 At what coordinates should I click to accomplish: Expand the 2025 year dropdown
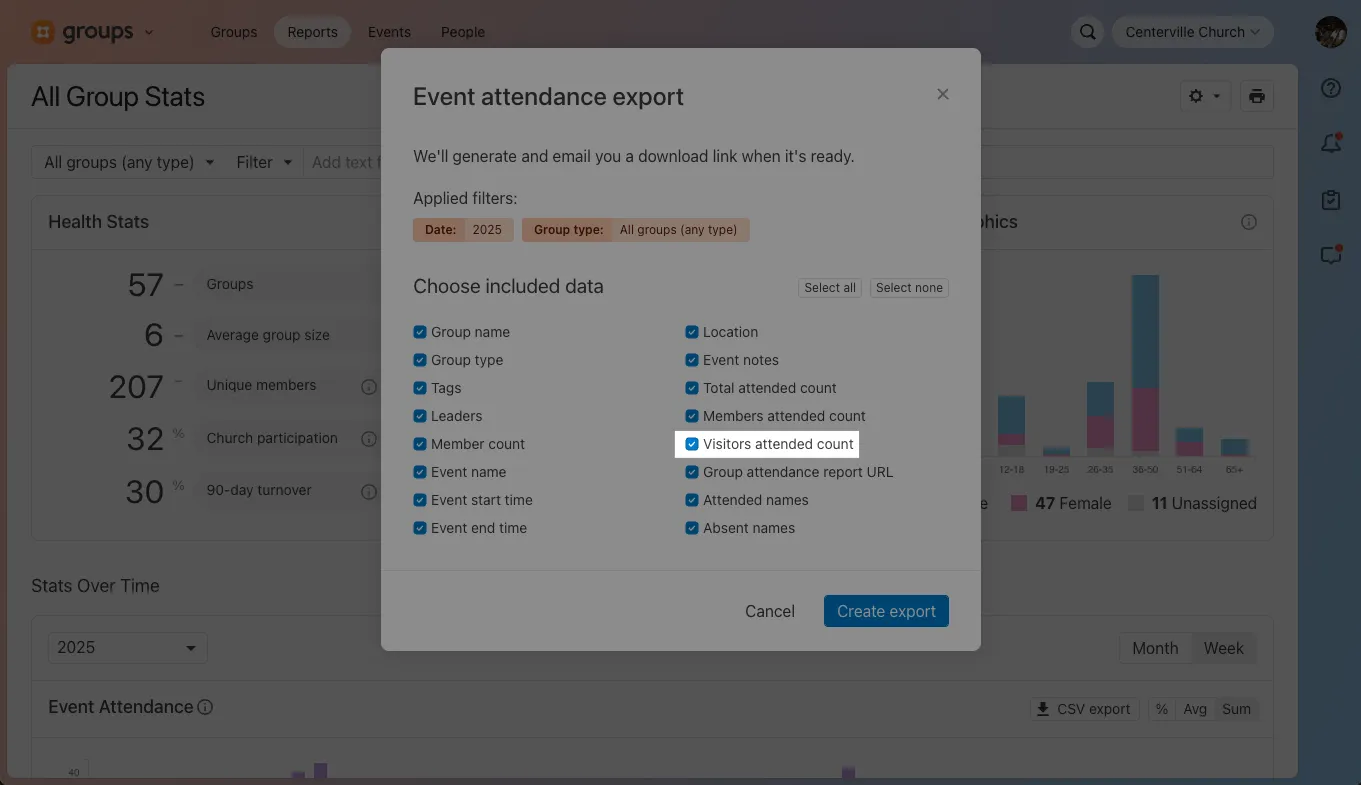click(x=127, y=648)
